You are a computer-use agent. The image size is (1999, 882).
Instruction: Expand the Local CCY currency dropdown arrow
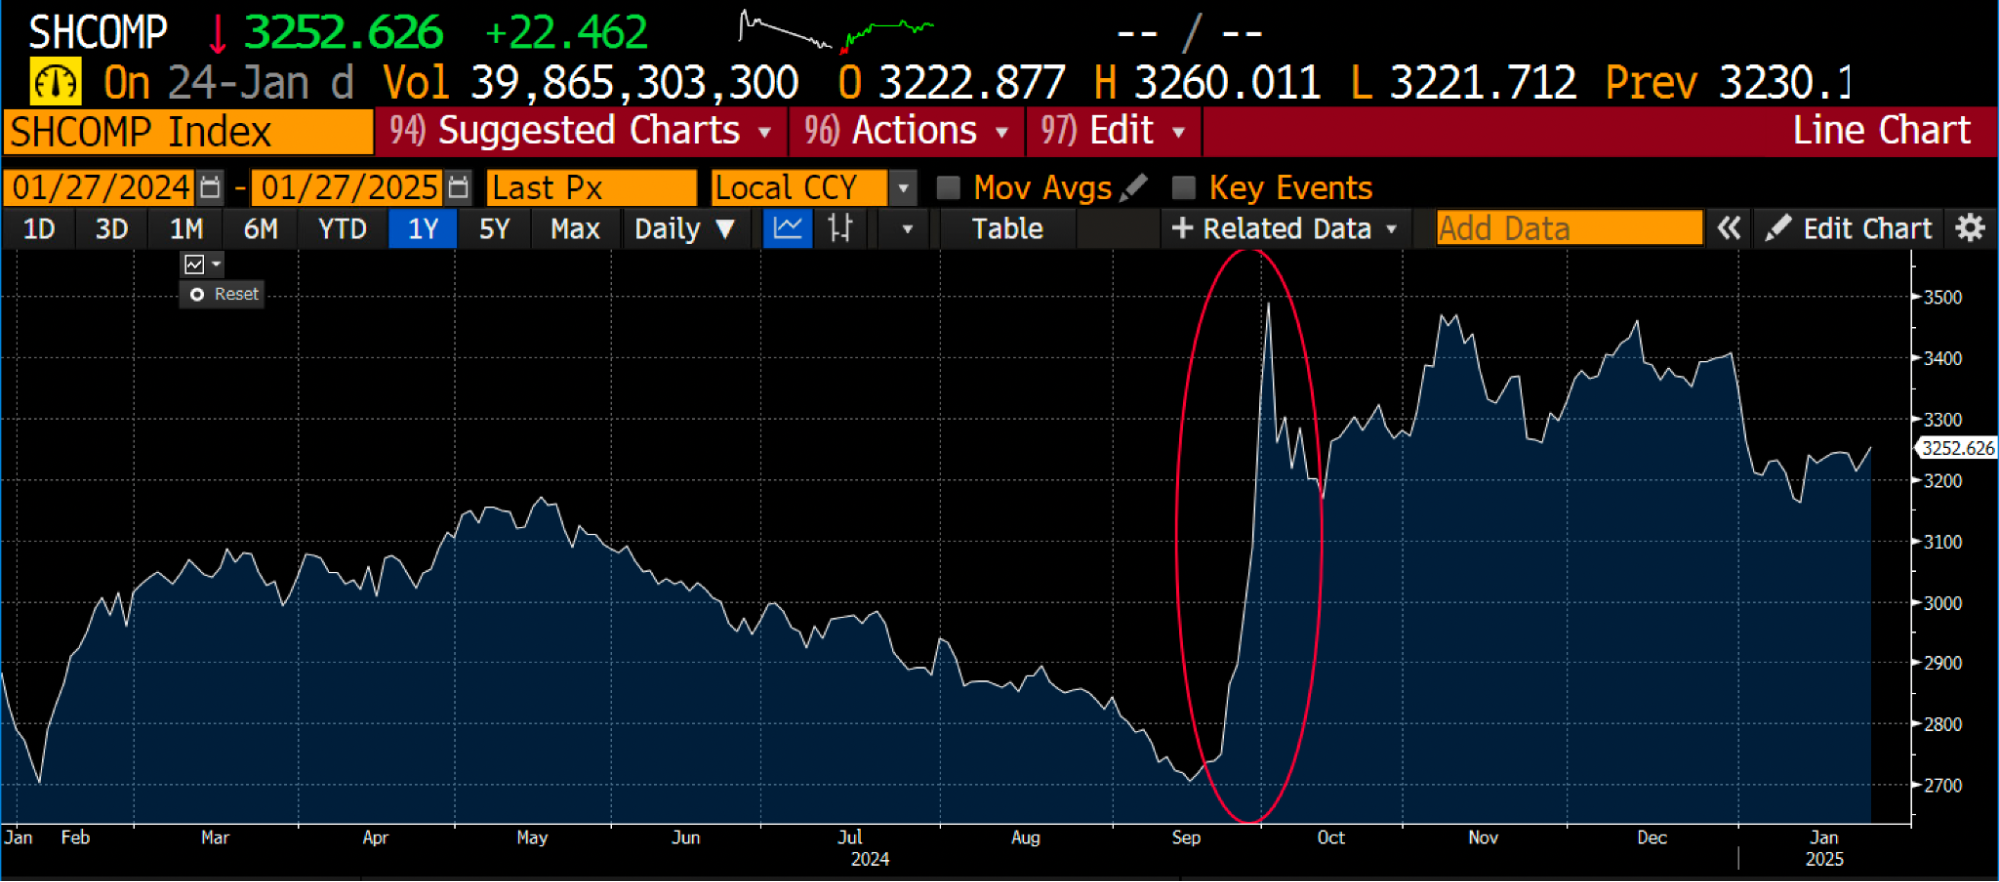902,187
